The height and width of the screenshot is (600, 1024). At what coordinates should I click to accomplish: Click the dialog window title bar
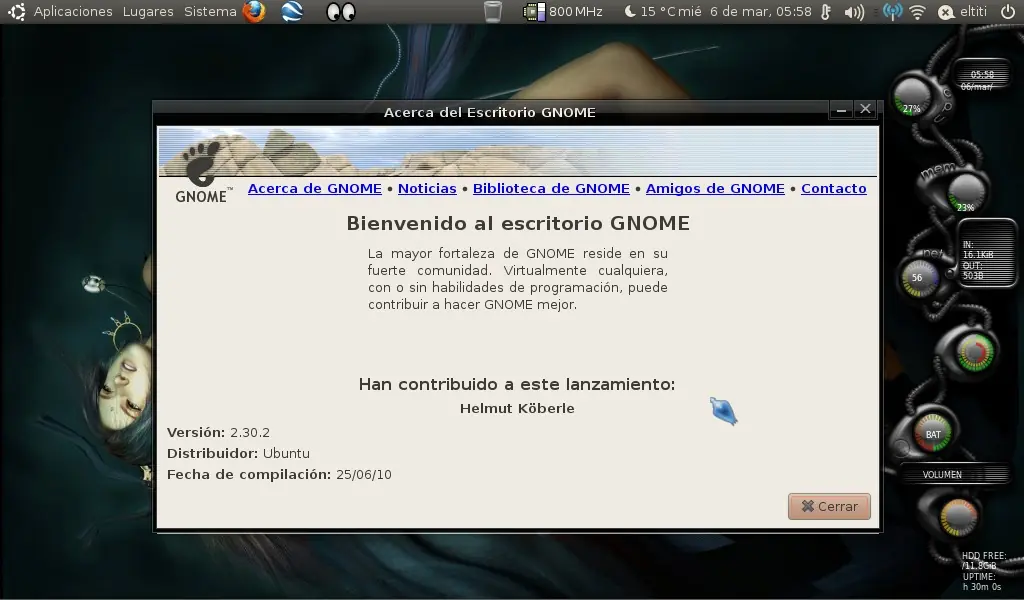490,112
